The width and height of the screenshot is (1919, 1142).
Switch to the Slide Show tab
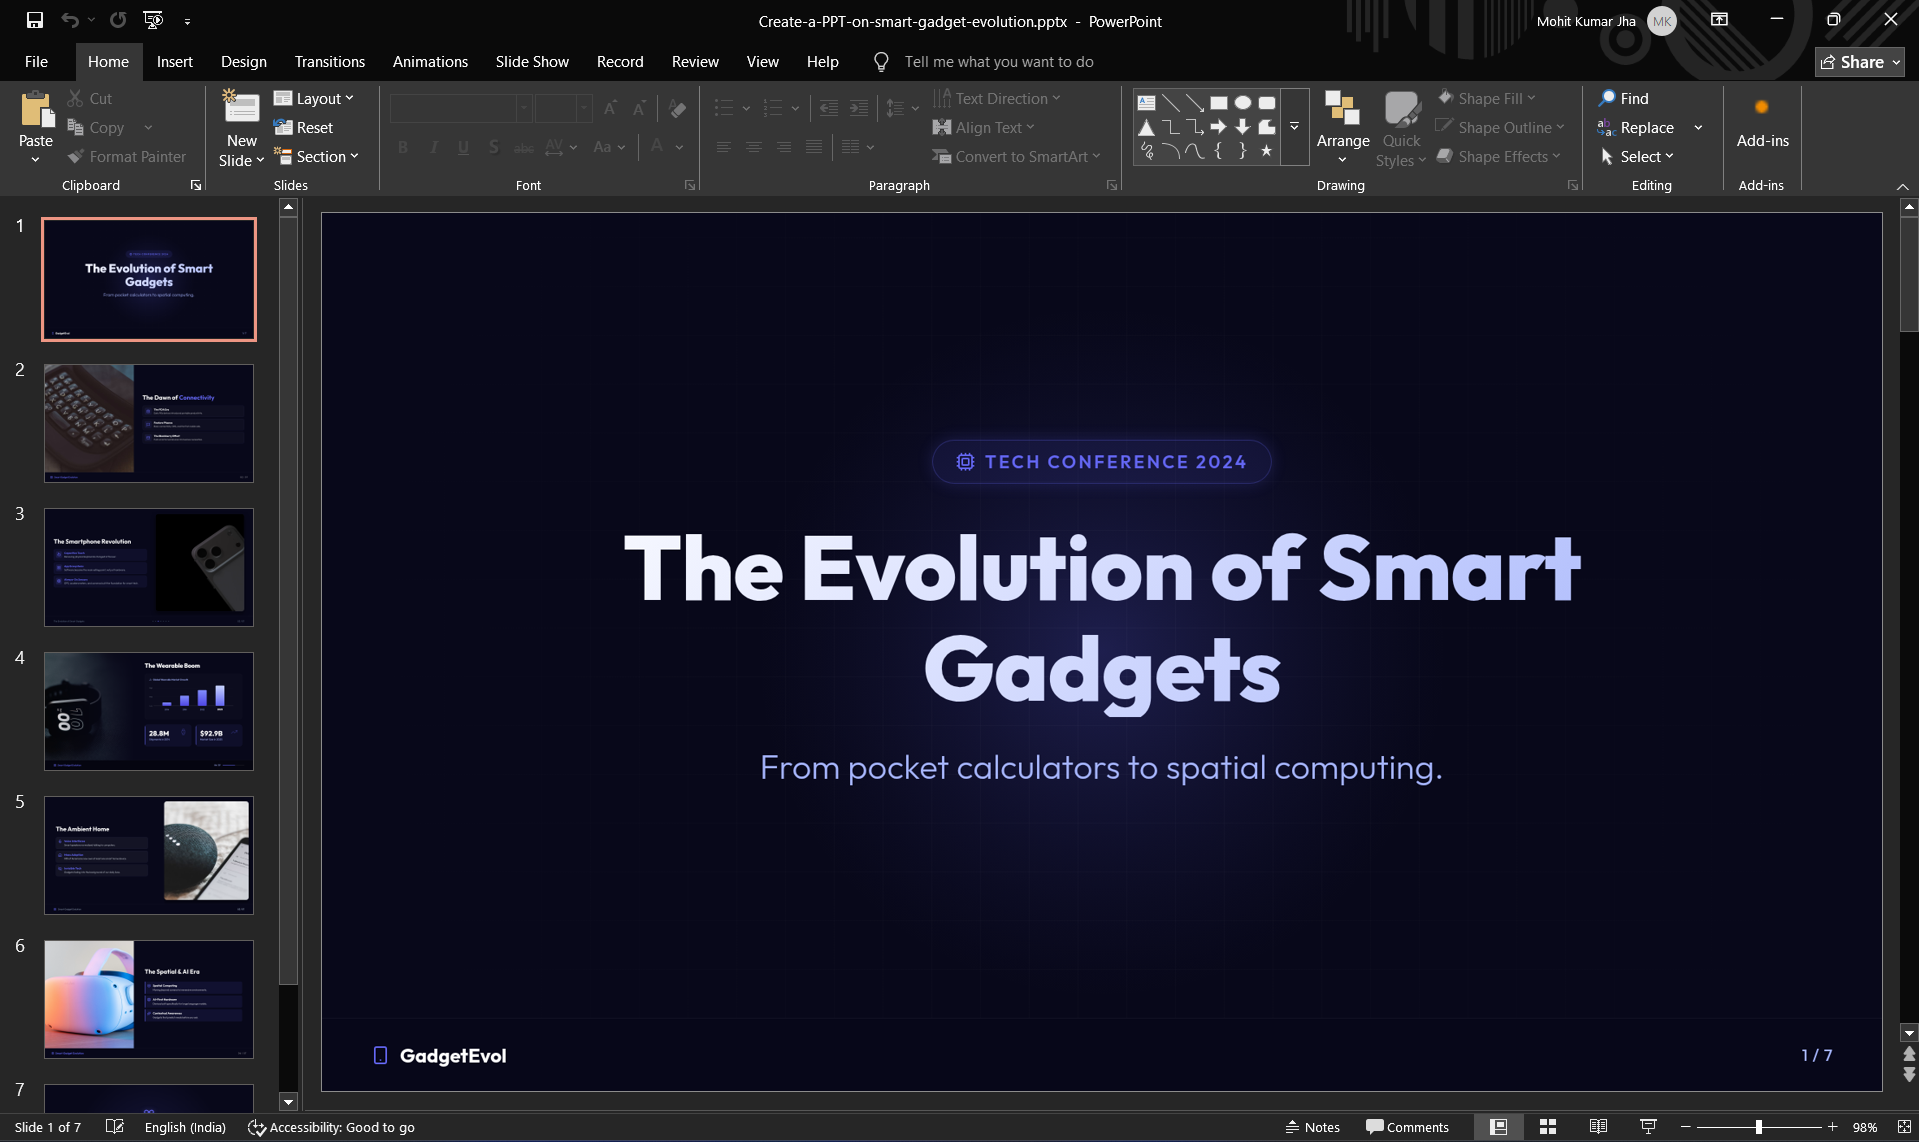coord(532,62)
